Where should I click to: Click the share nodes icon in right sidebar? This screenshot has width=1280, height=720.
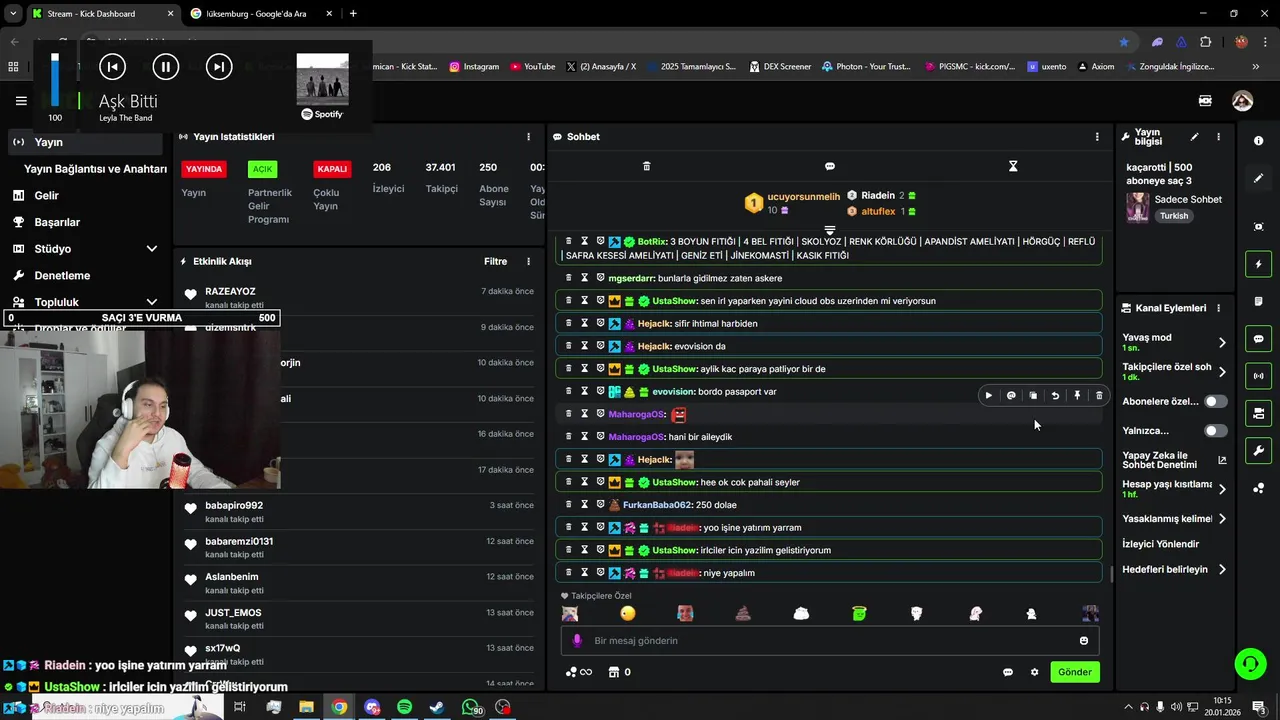tap(1258, 488)
